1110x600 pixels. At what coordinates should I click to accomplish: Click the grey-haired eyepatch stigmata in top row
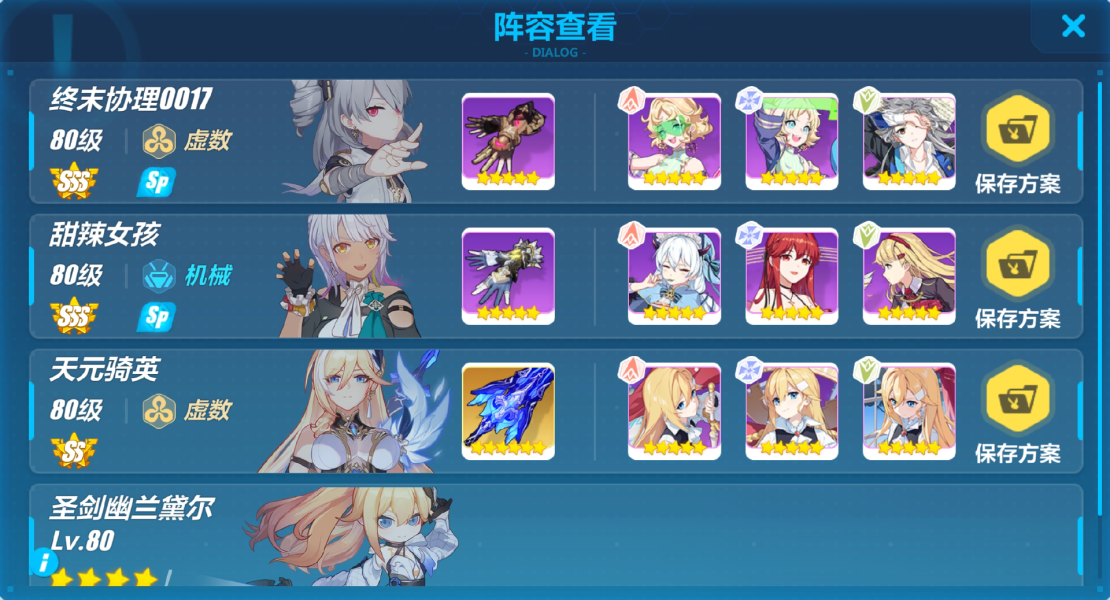point(909,142)
